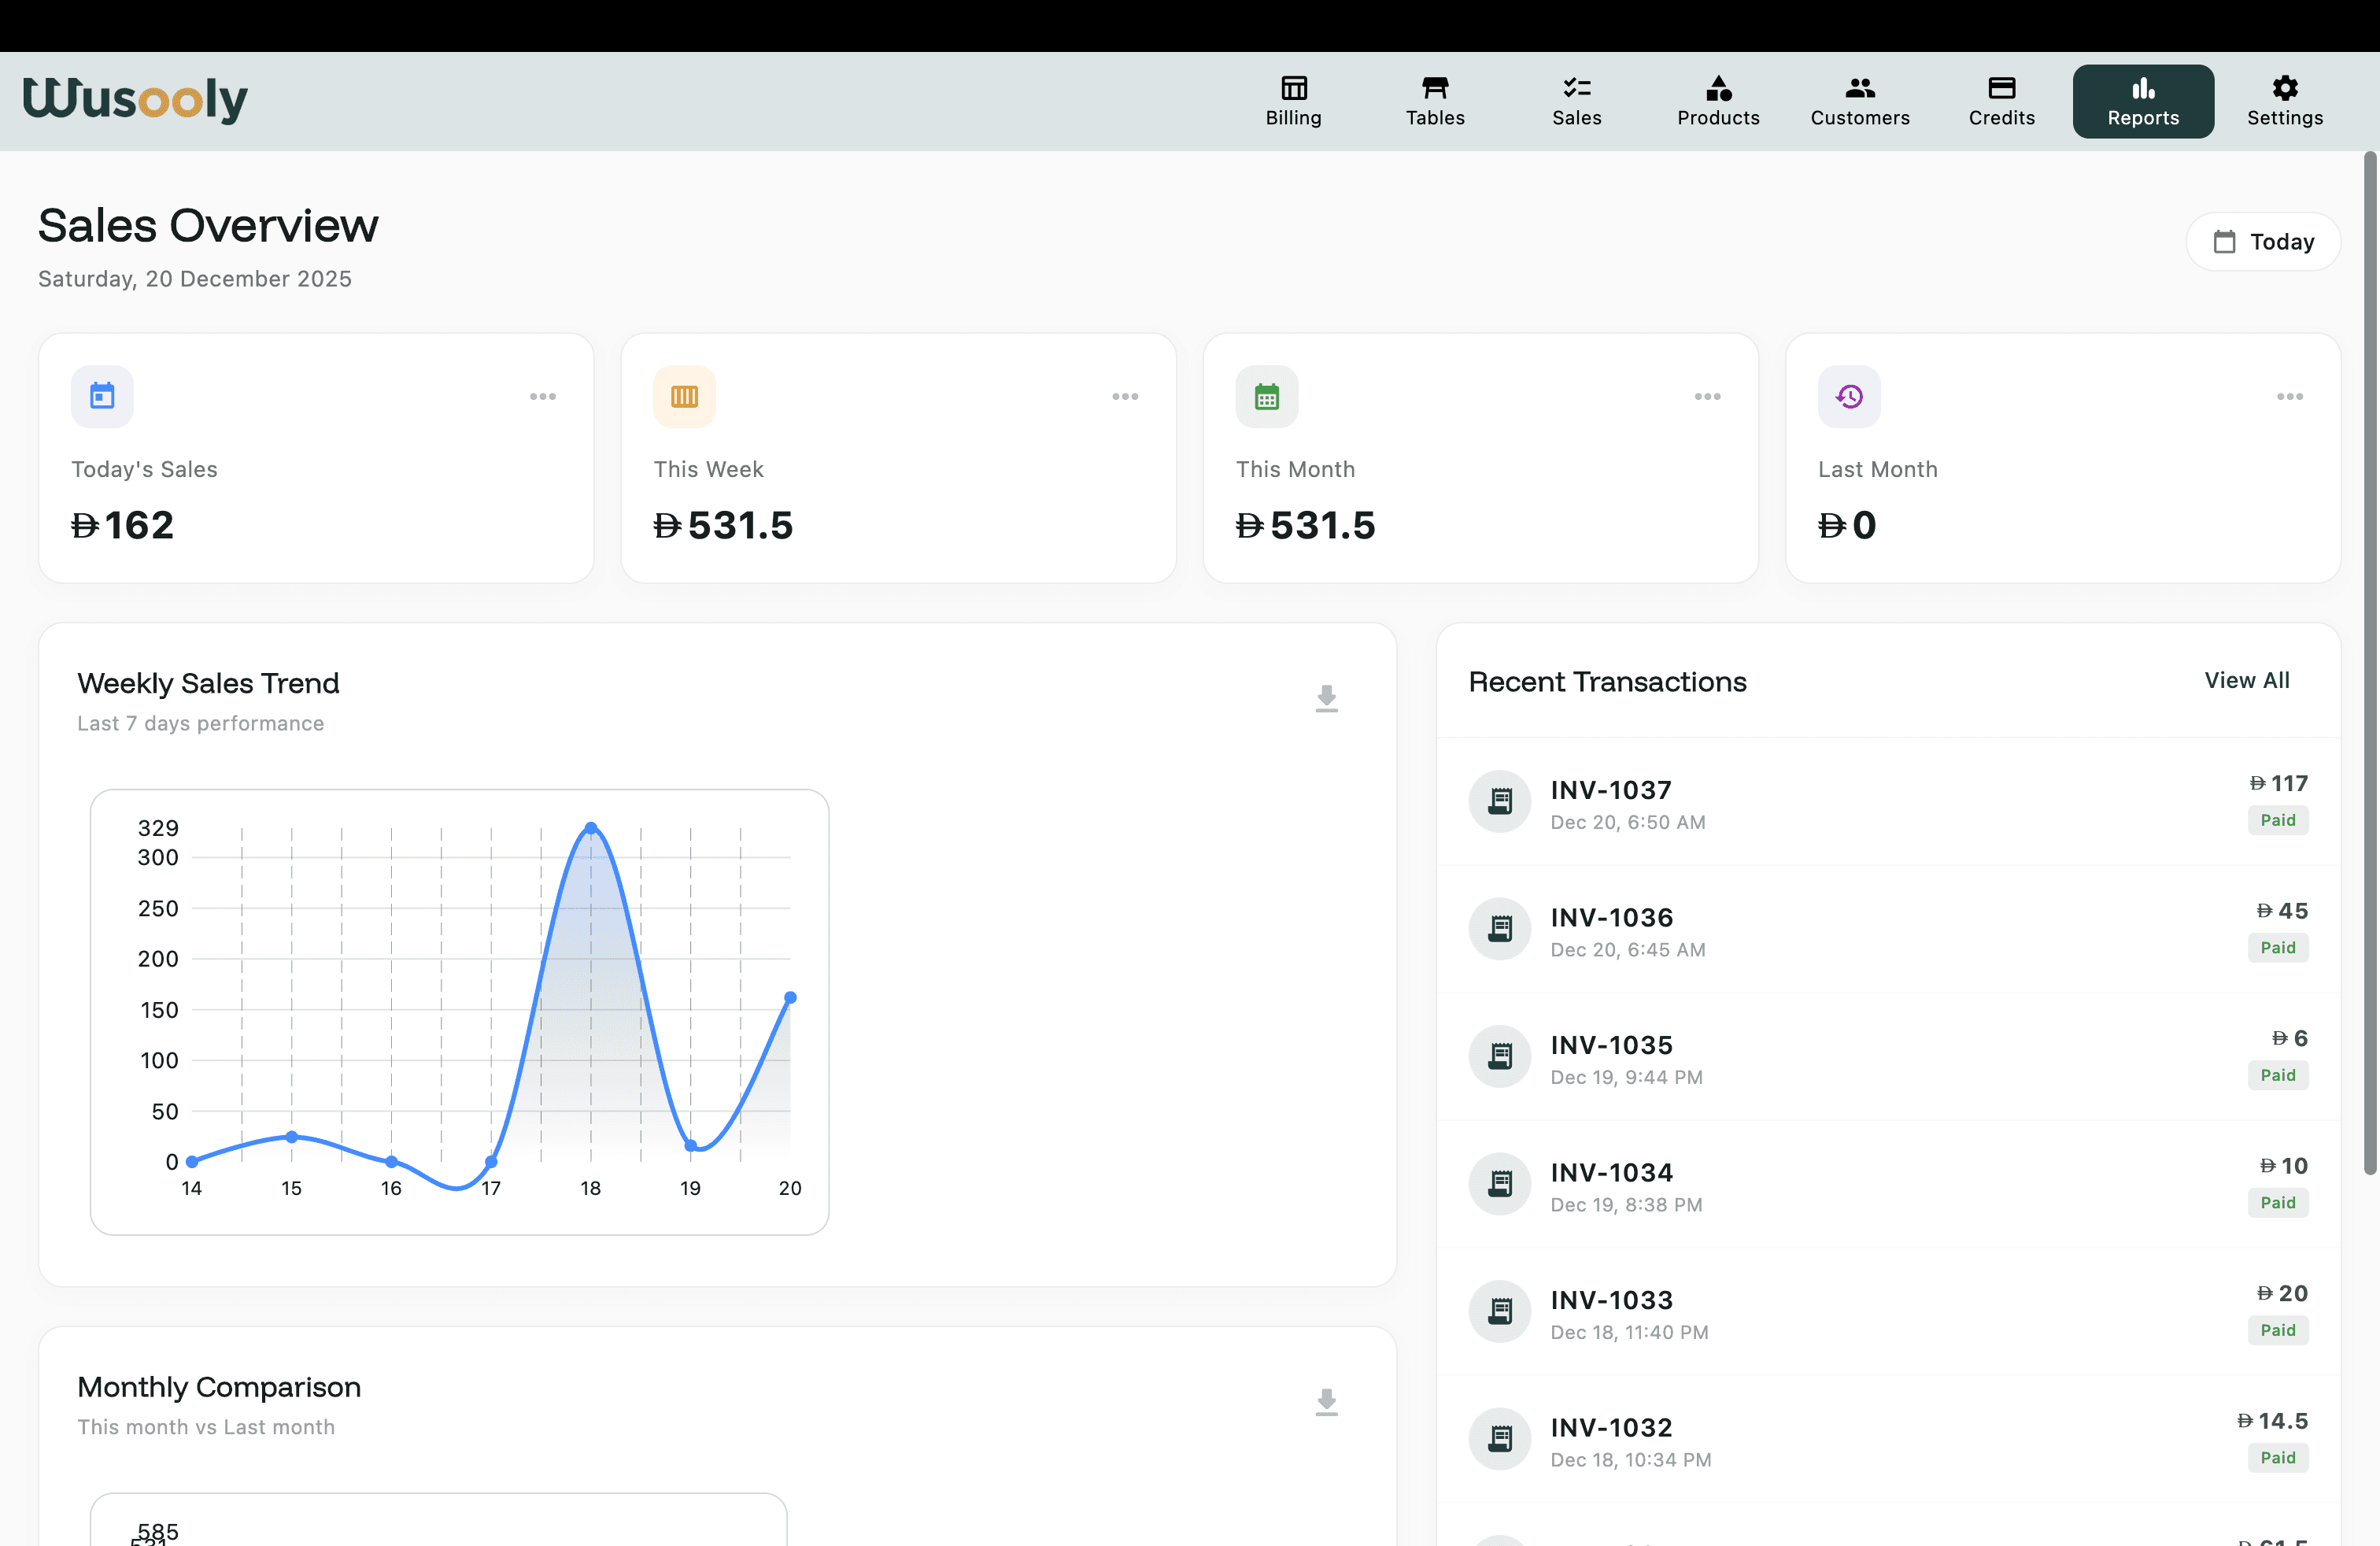Switch to the Customers tab
Screen dimensions: 2380x1546
coord(1859,101)
